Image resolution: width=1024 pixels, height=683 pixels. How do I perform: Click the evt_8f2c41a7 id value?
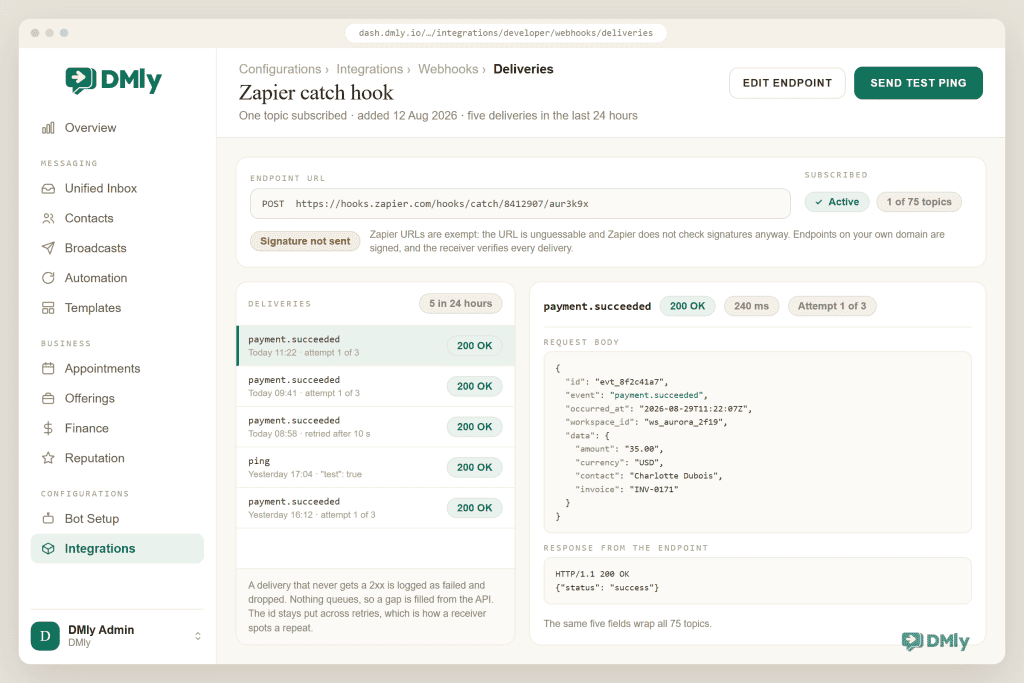629,382
